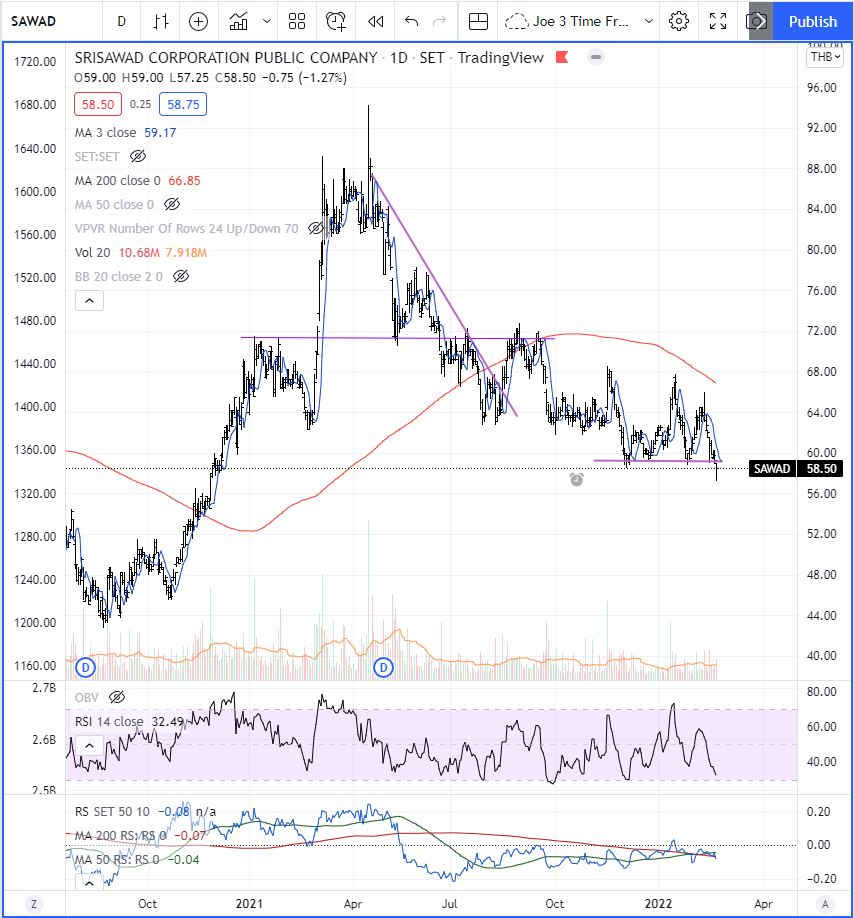854x918 pixels.
Task: Open chart settings gear icon
Action: (x=679, y=22)
